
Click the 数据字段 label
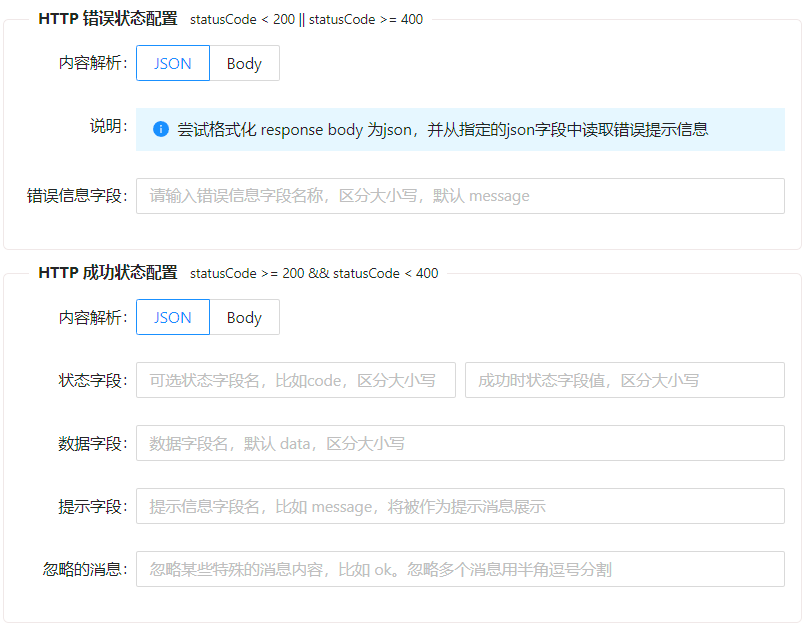[x=92, y=443]
